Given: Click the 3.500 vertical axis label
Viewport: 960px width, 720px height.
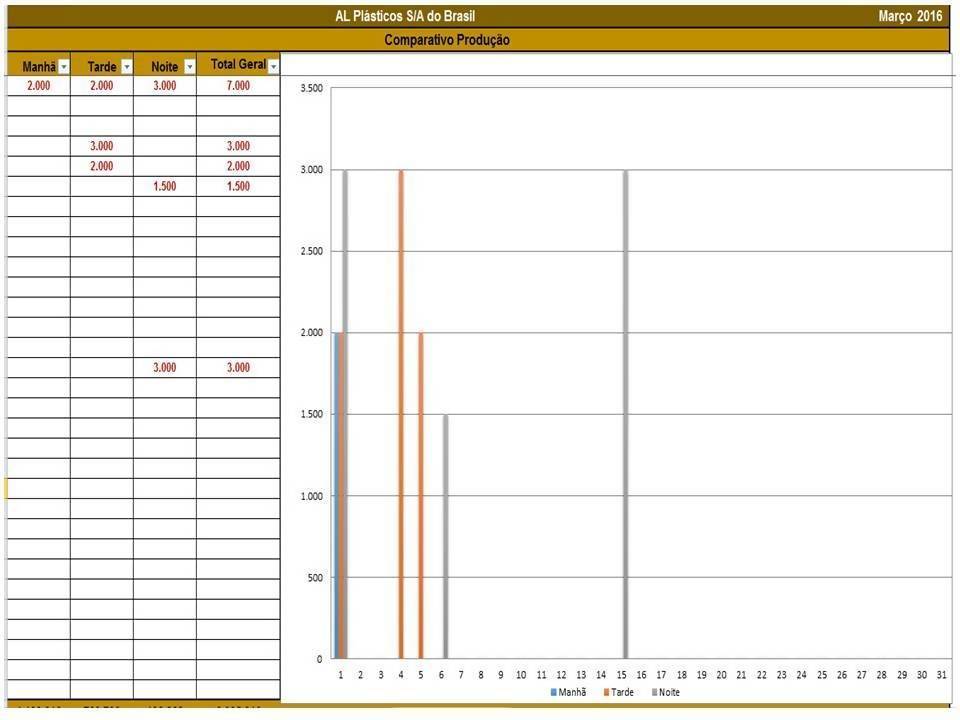Looking at the screenshot, I should [311, 88].
